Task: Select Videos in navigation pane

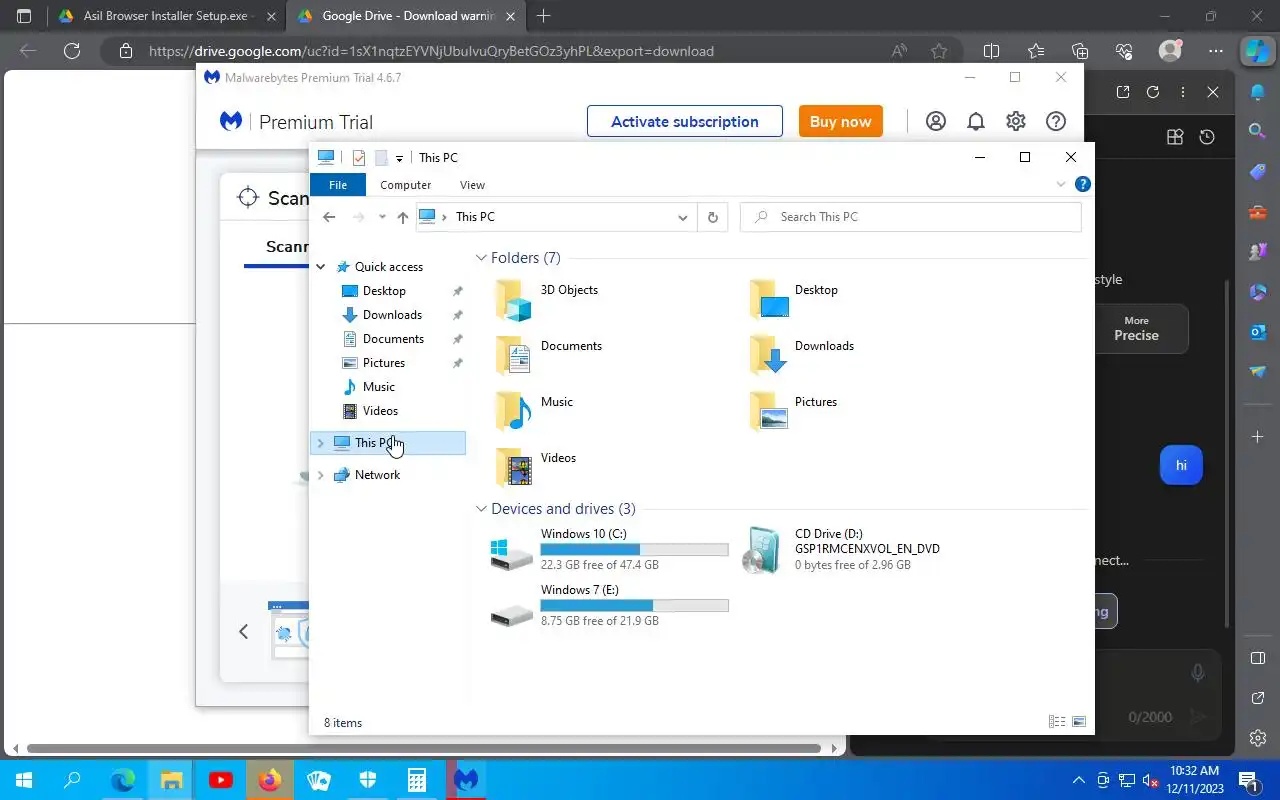Action: 380,410
